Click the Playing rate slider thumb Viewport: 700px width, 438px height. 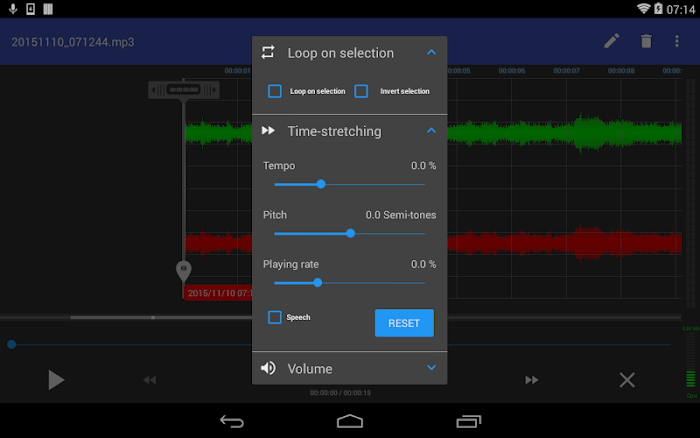pos(317,283)
